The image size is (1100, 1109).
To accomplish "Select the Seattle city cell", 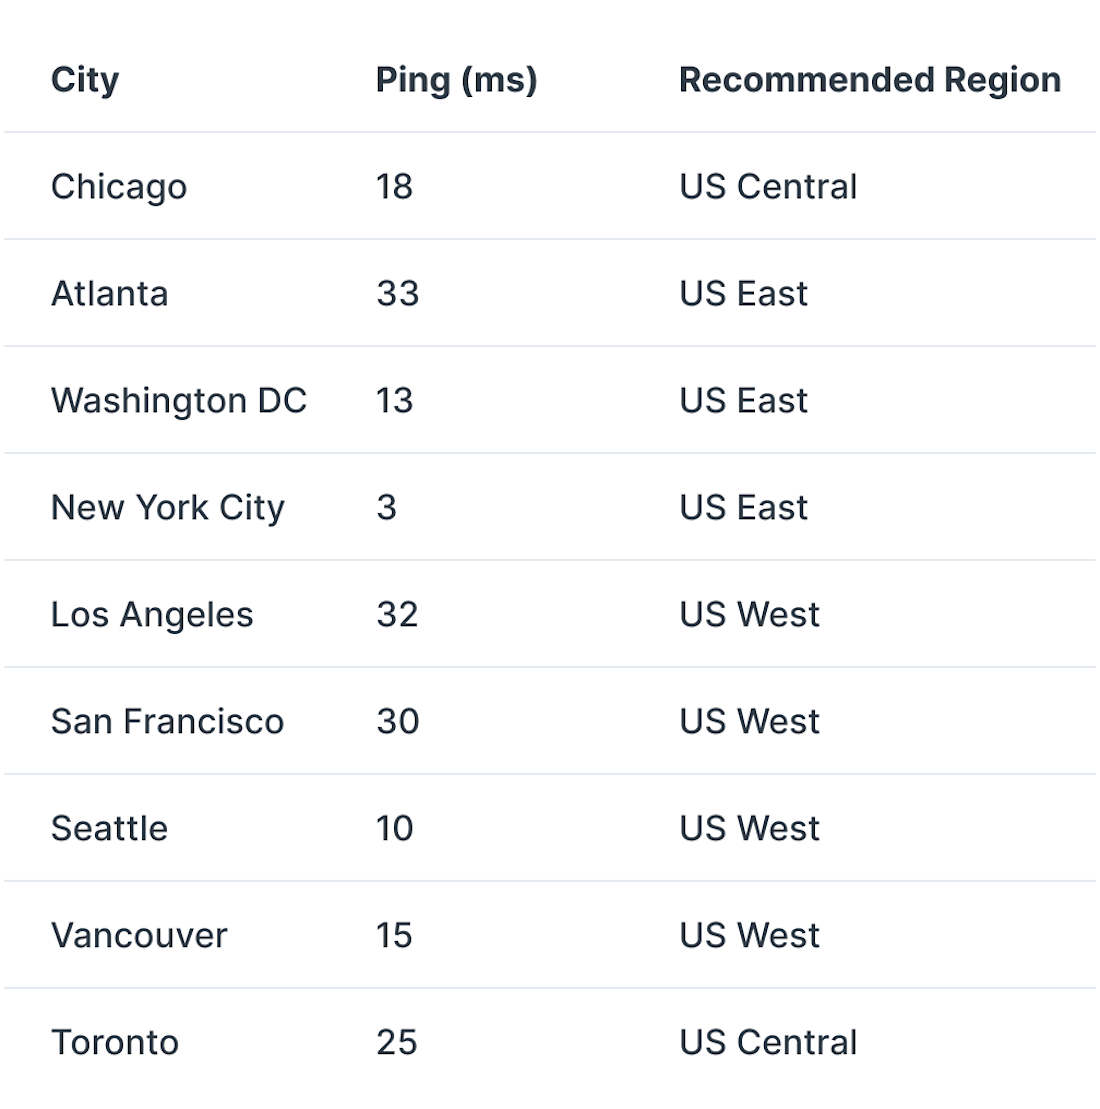I will 110,828.
